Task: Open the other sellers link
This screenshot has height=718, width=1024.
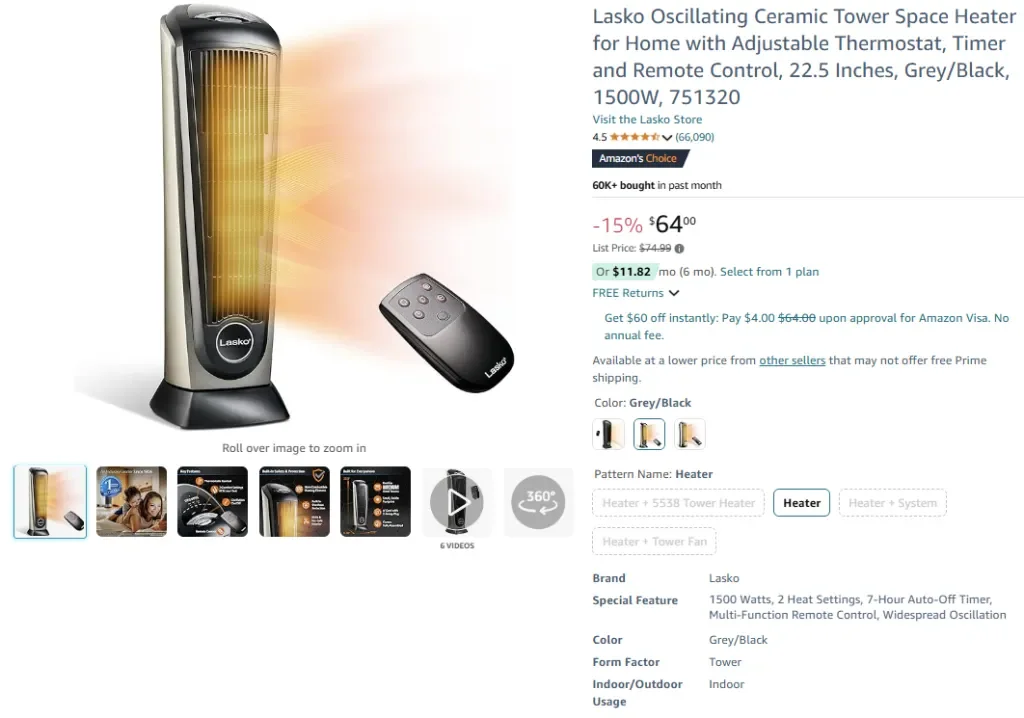Action: click(792, 360)
